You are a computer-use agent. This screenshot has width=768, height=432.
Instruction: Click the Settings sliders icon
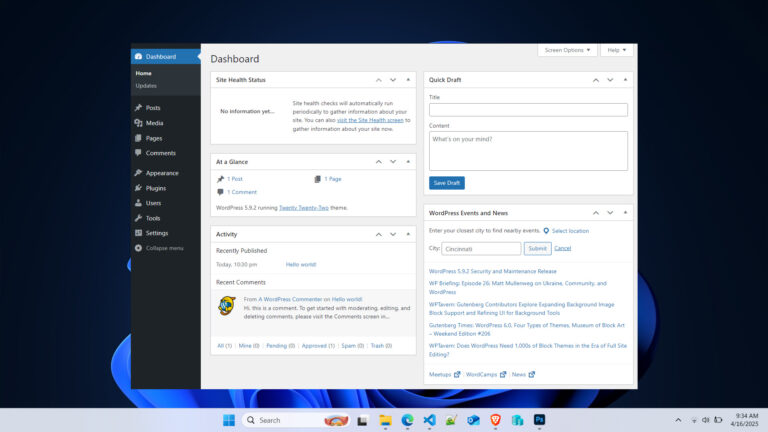pos(138,233)
